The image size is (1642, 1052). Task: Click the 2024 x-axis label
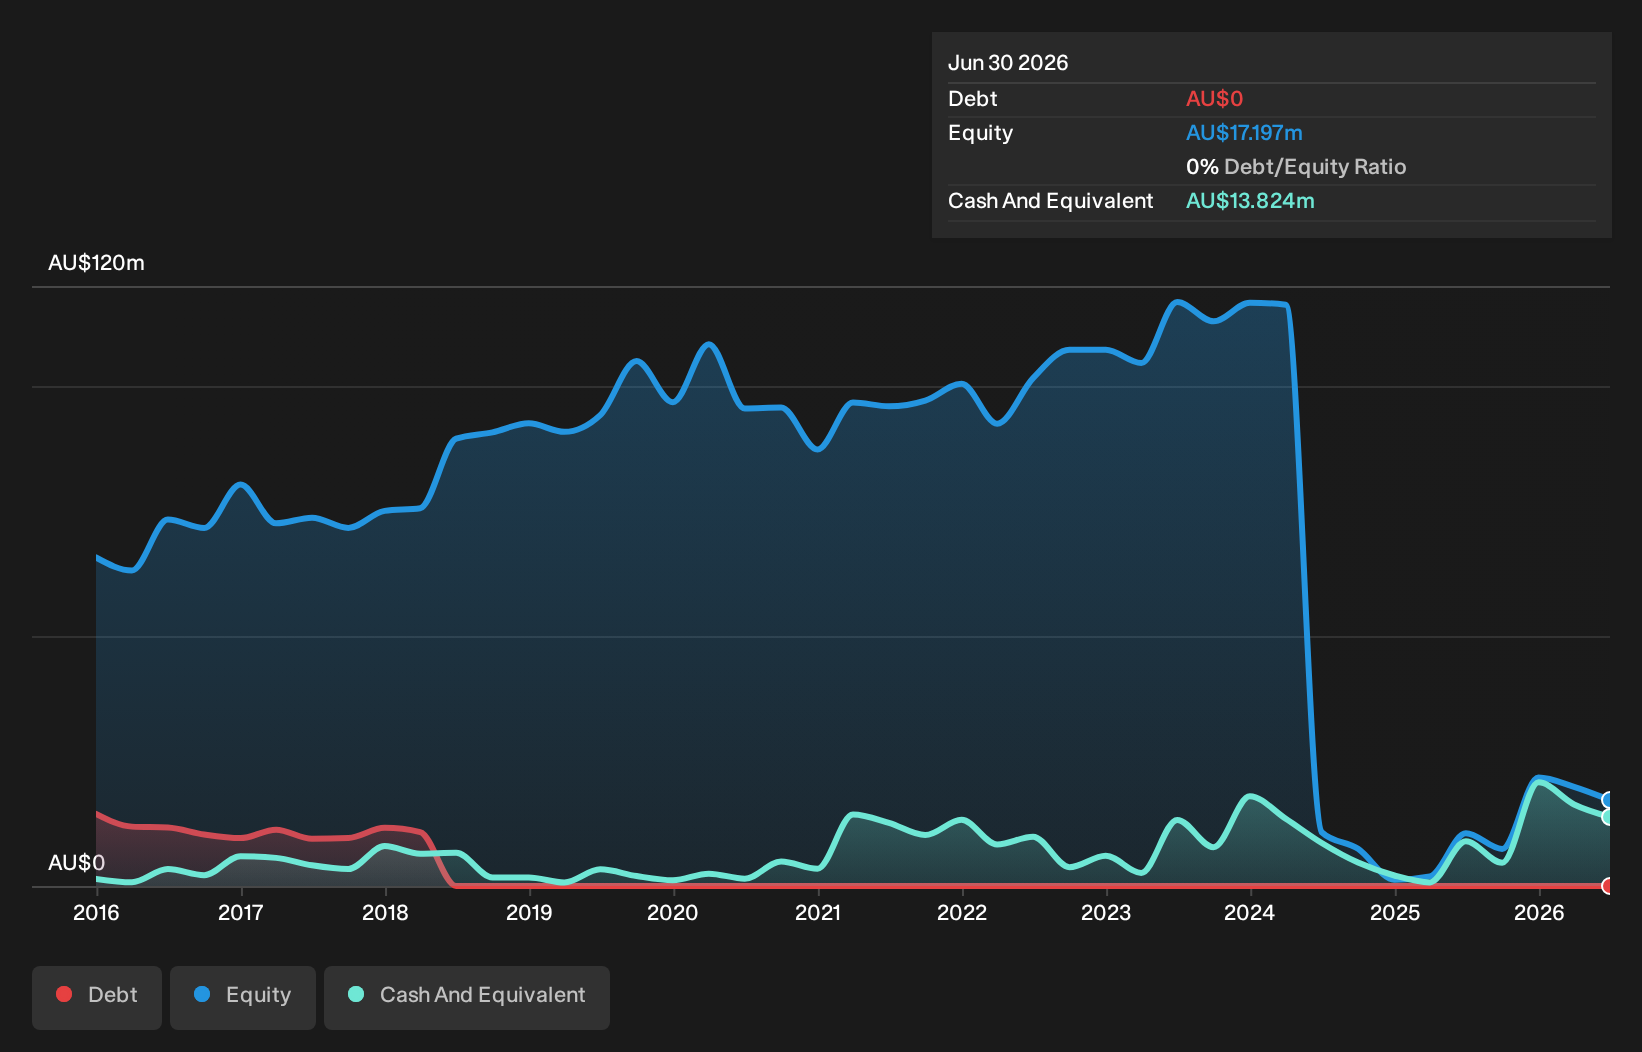pos(1250,912)
